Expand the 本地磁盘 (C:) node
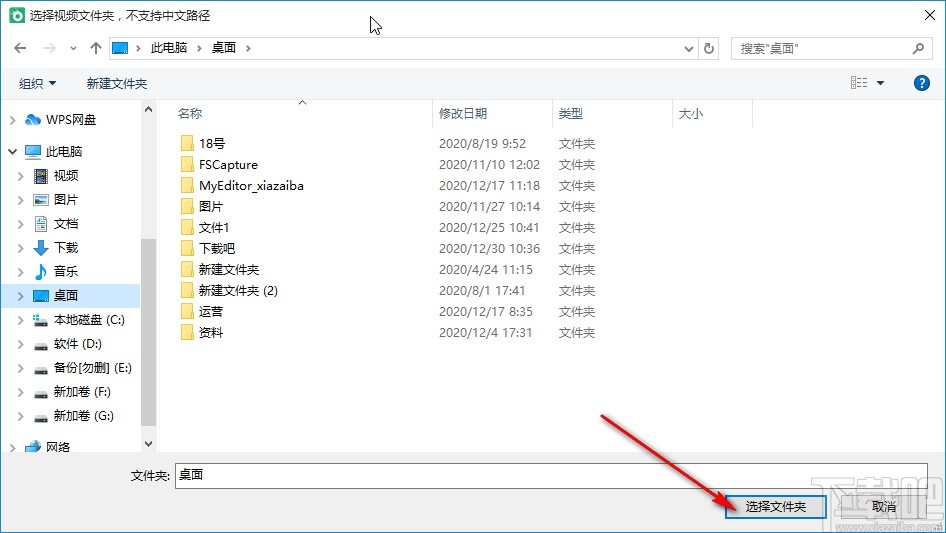The width and height of the screenshot is (946, 533). (21, 321)
